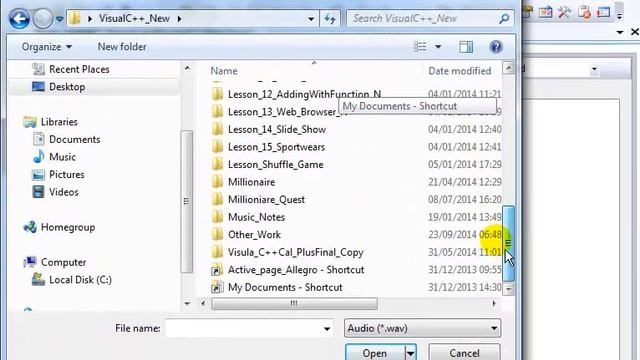Sort by the Name column header
The image size is (640, 360).
[224, 71]
